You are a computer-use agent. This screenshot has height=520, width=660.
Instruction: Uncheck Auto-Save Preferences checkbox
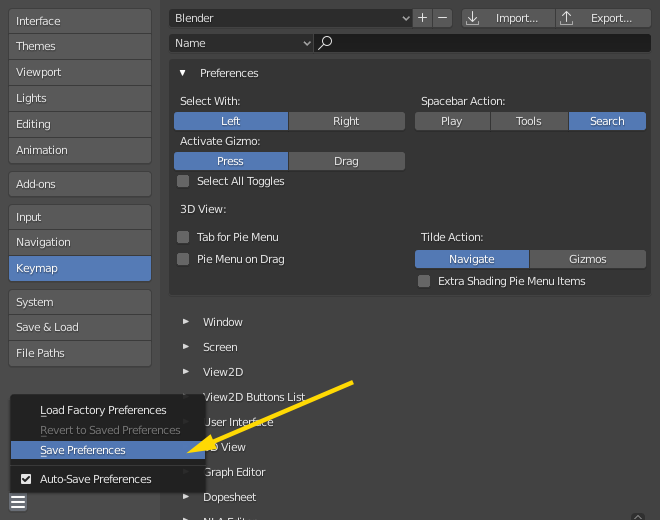(x=26, y=479)
